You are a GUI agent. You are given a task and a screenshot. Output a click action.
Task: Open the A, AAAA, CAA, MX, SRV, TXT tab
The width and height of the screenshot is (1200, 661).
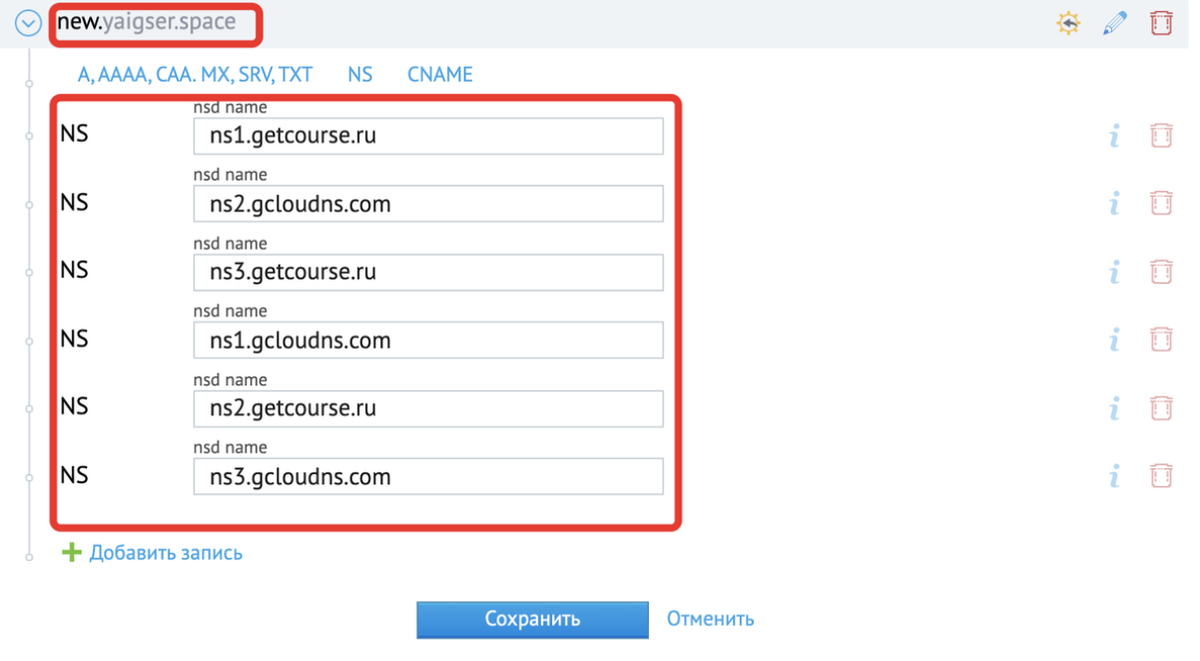195,74
